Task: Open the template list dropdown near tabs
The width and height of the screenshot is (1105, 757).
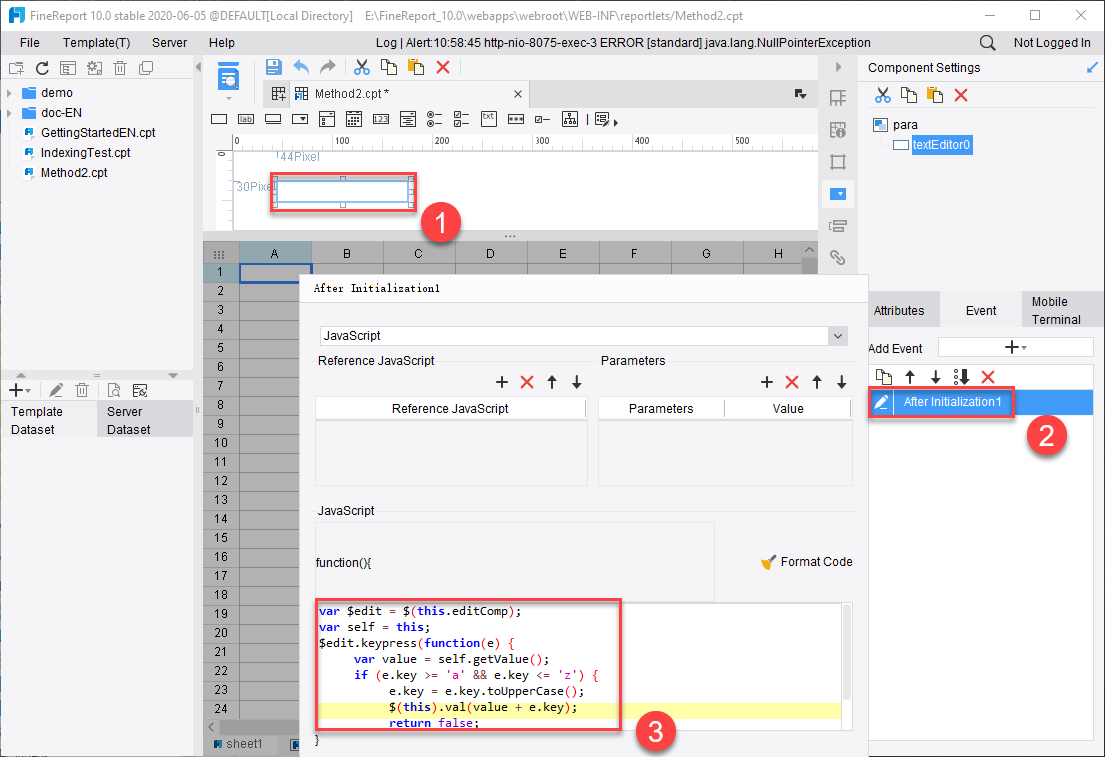Action: pos(800,94)
